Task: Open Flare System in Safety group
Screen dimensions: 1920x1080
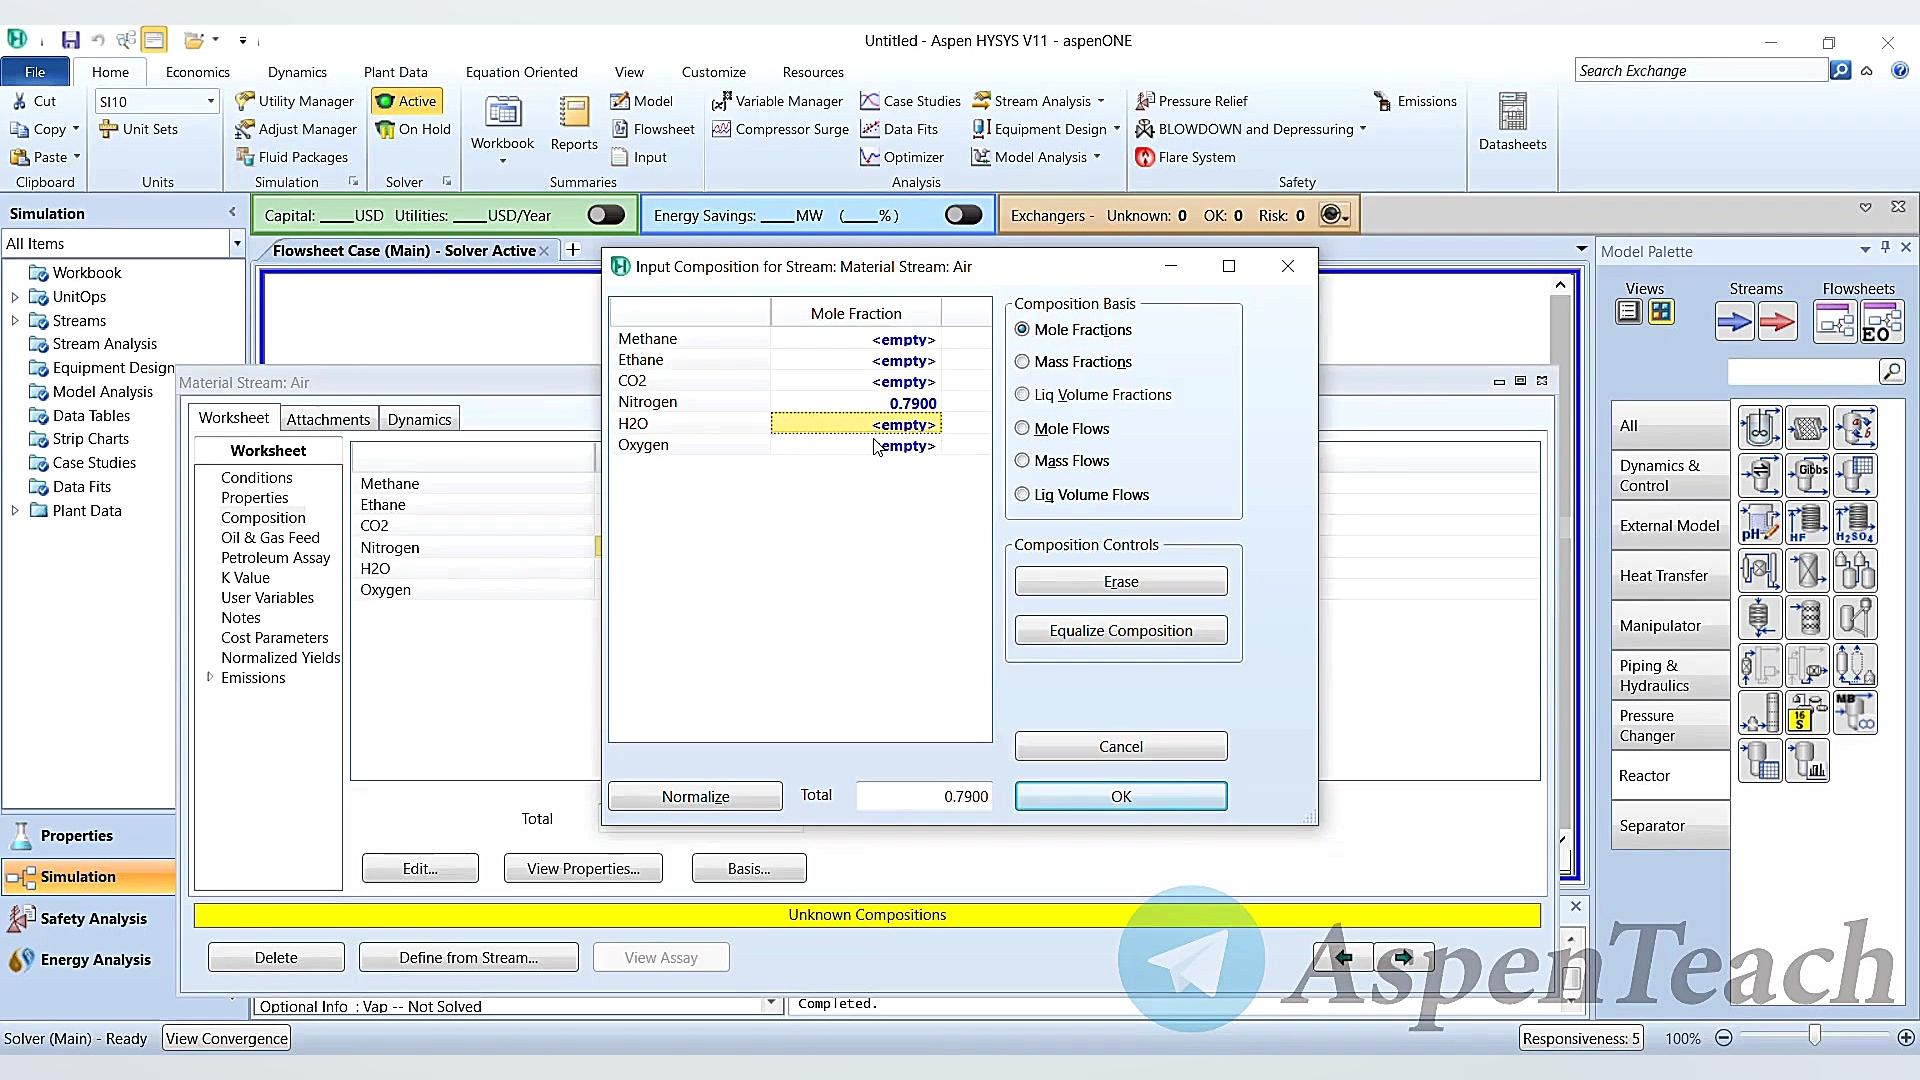Action: (x=1185, y=157)
